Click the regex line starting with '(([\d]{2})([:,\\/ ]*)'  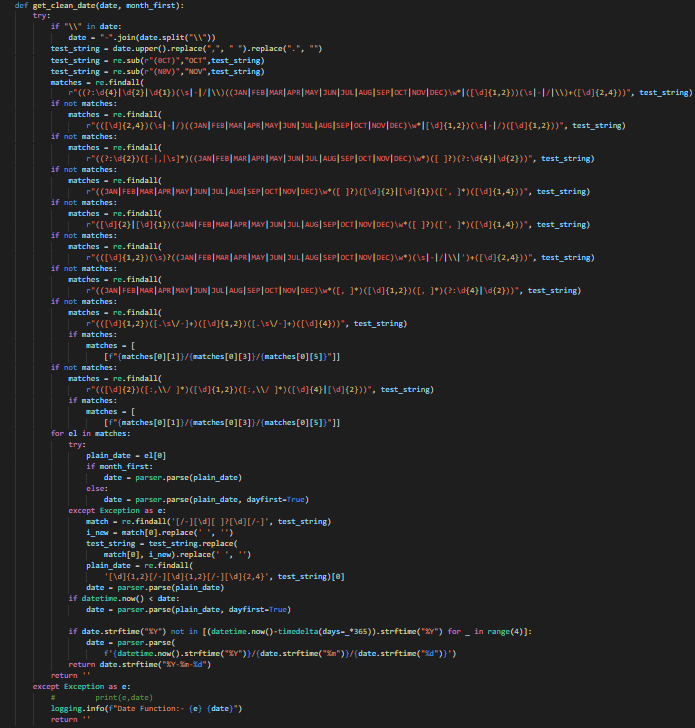(x=260, y=390)
